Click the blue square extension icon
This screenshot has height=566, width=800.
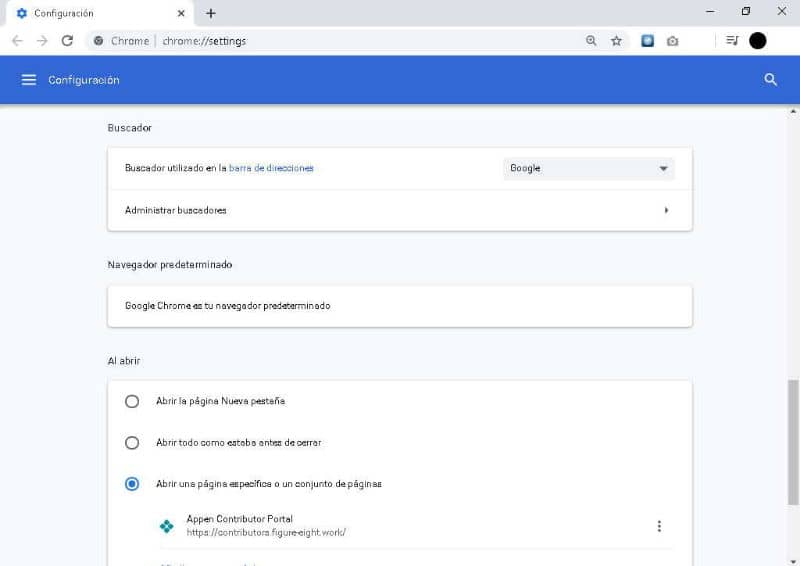pyautogui.click(x=647, y=41)
